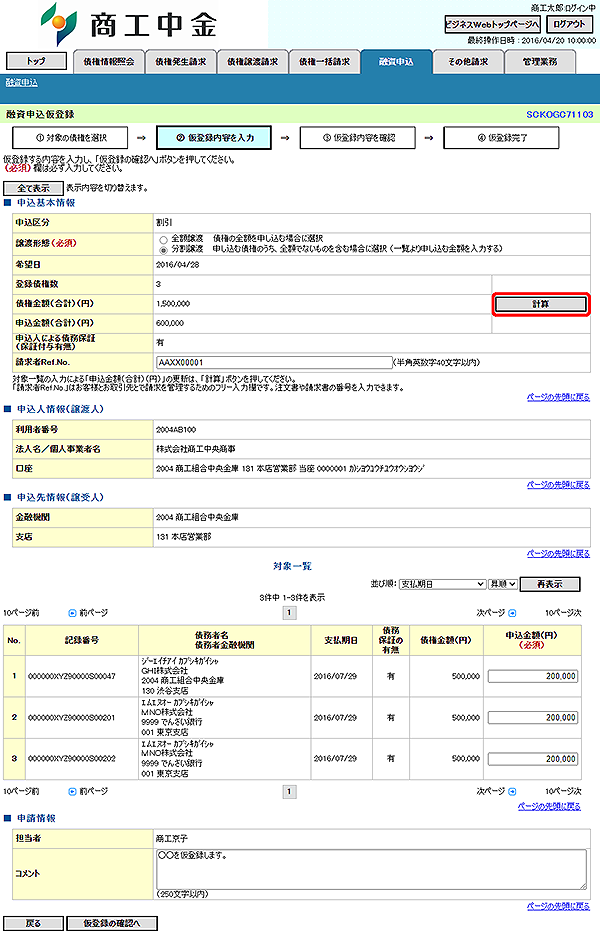This screenshot has width=600, height=939.
Task: Click page number 1 above the table
Action: tap(289, 613)
